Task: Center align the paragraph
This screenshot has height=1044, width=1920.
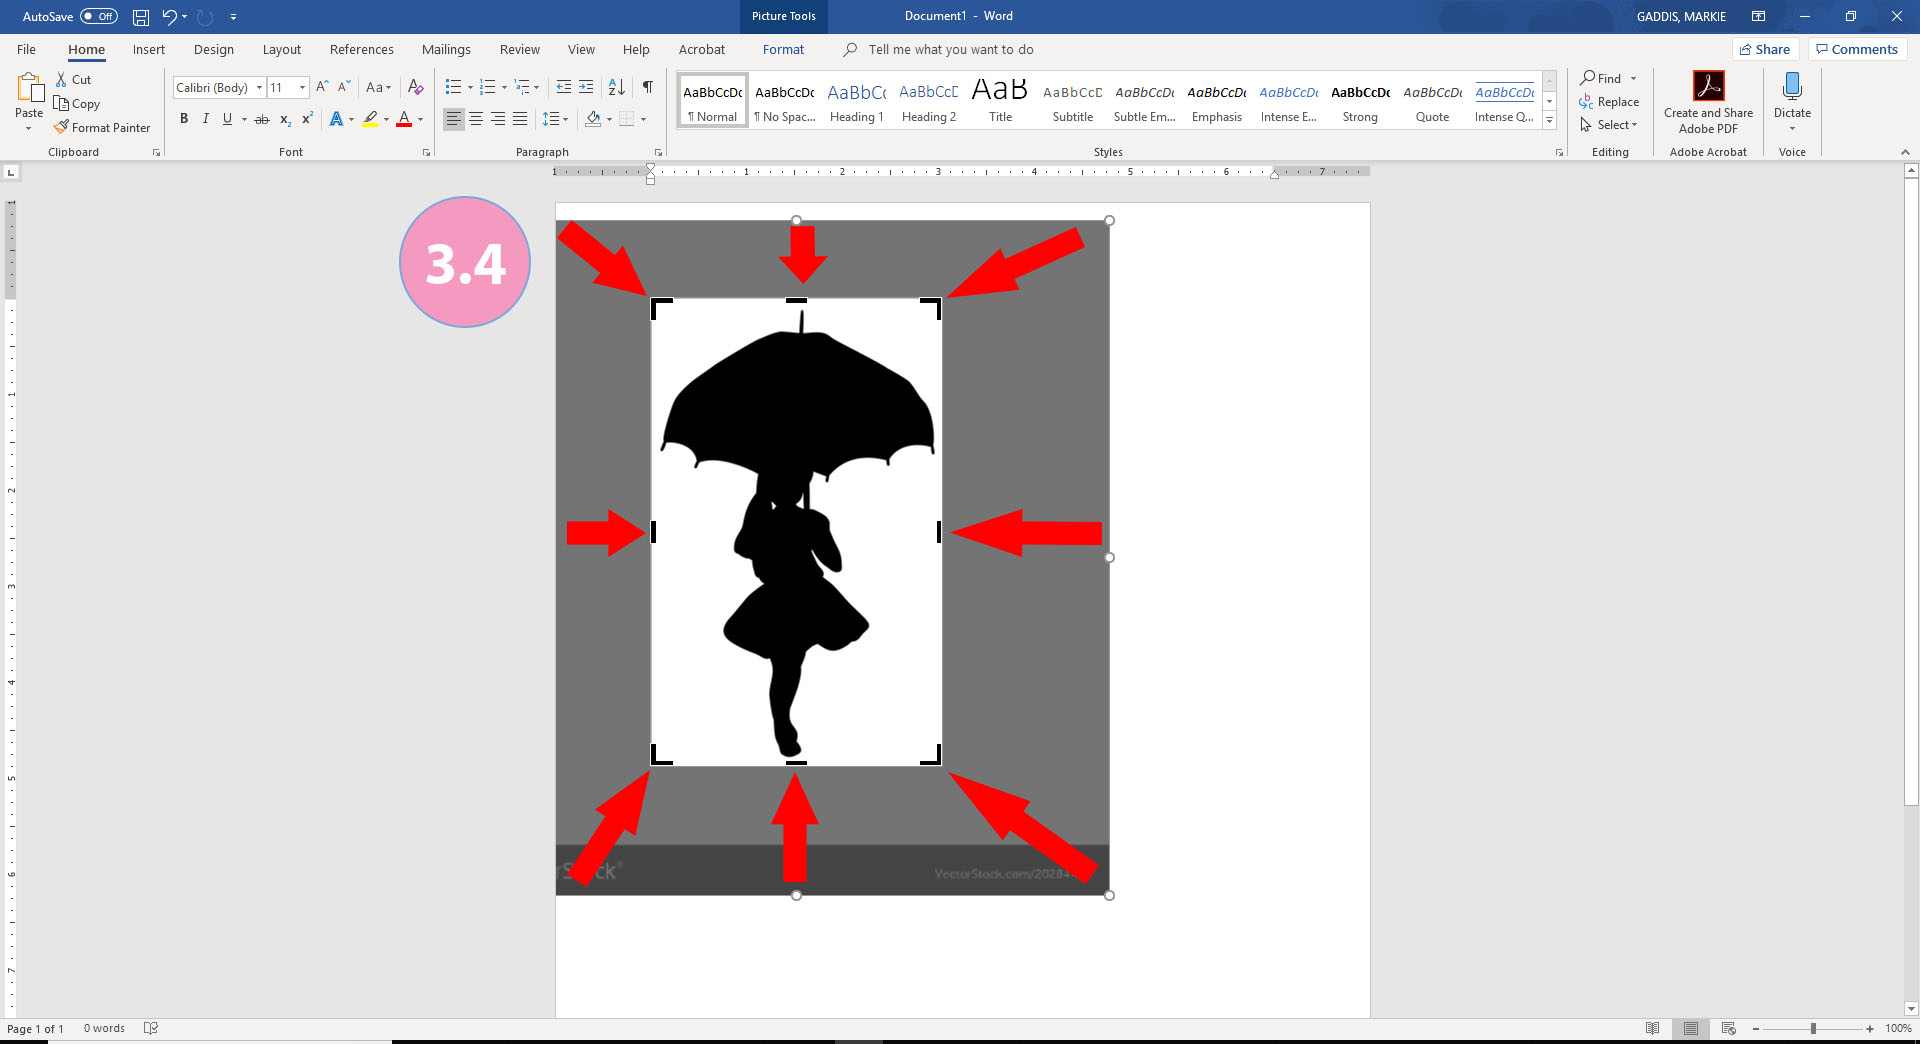Action: pyautogui.click(x=476, y=119)
